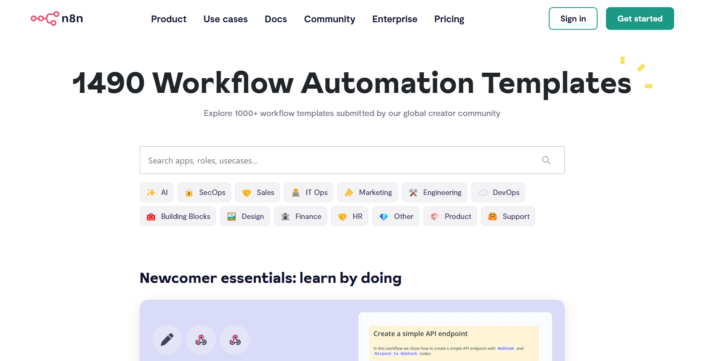Filter by DevOps category

[x=498, y=192]
